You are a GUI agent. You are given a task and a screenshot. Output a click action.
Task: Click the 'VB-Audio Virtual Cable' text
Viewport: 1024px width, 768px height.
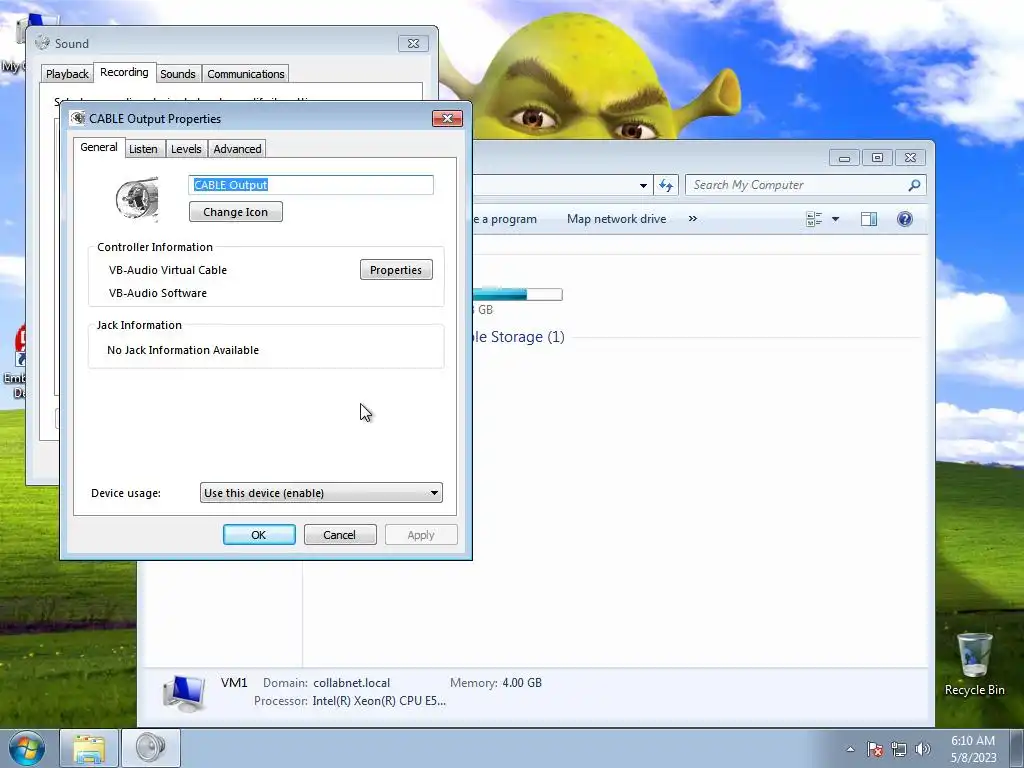pyautogui.click(x=168, y=270)
